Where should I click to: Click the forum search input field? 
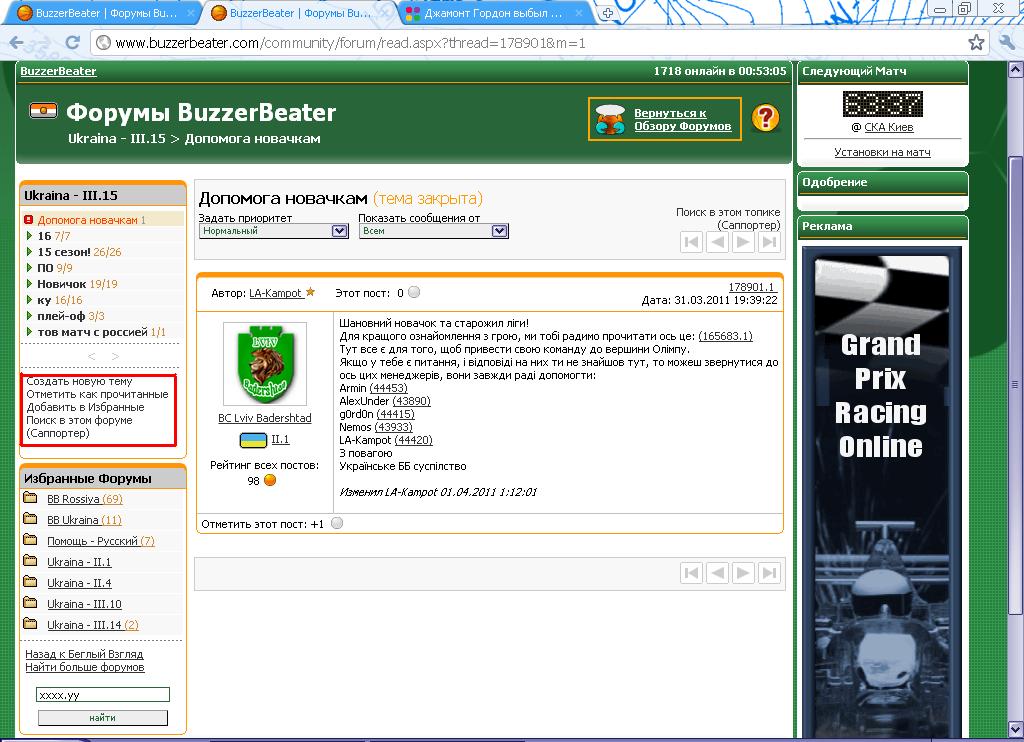pyautogui.click(x=103, y=694)
